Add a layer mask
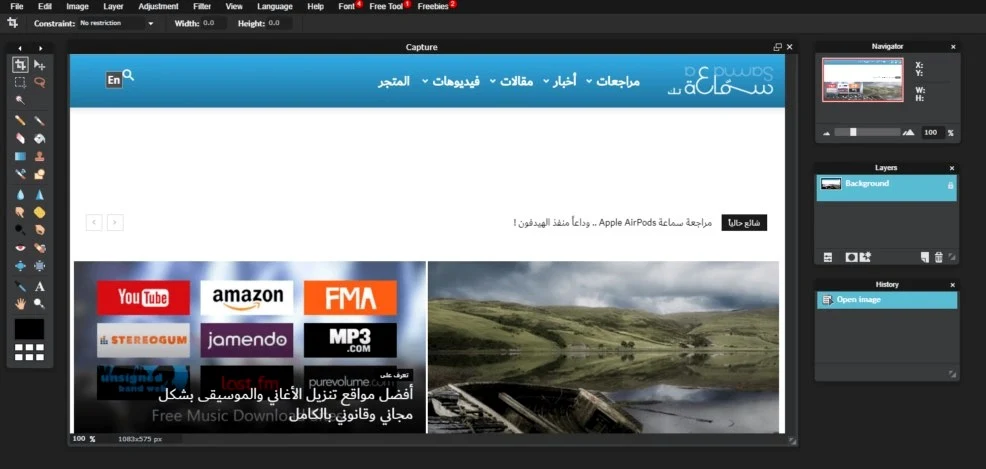Screen dimensions: 986x469 [x=851, y=257]
